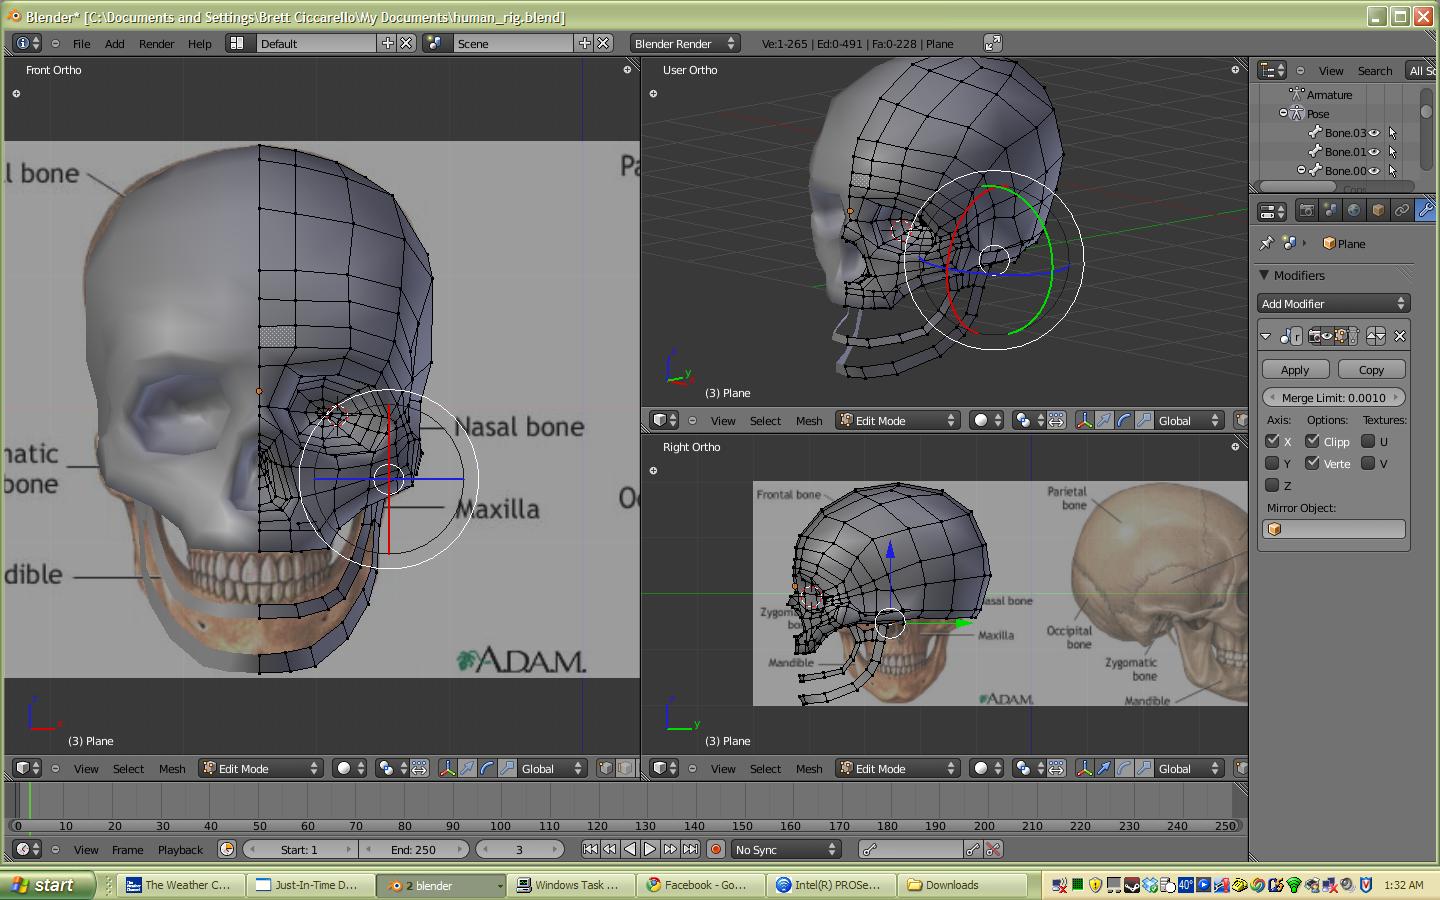Click the delete keyframe icon in timeline
The image size is (1440, 900).
[x=992, y=849]
